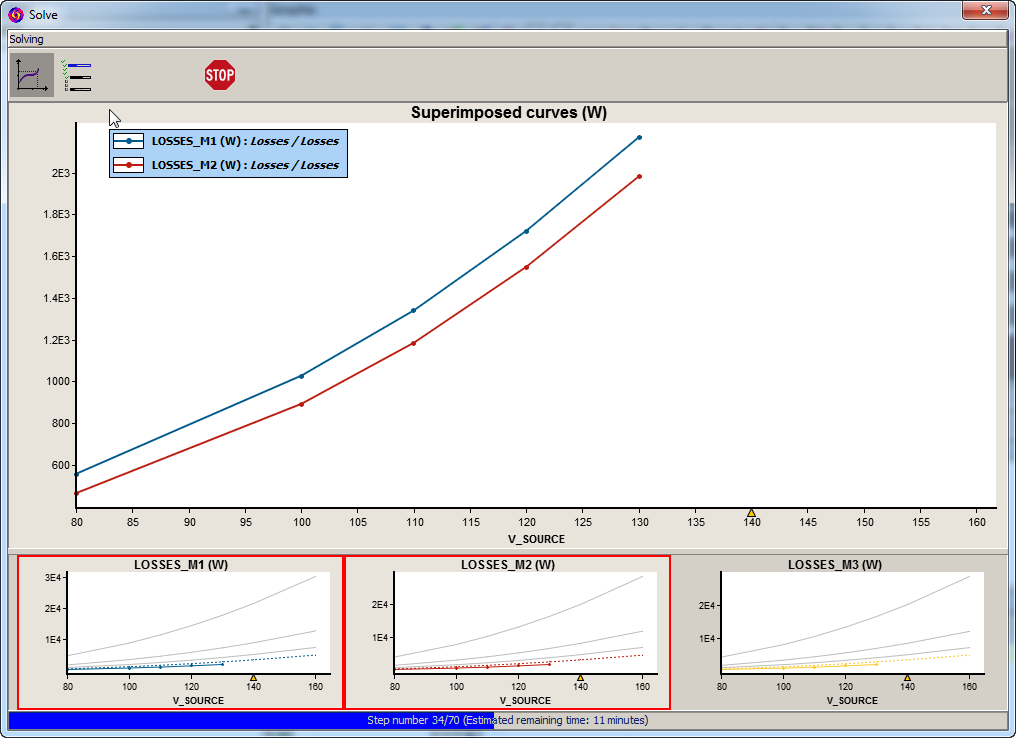Image resolution: width=1016 pixels, height=738 pixels.
Task: Click the Solve app icon in title bar
Action: (x=16, y=15)
